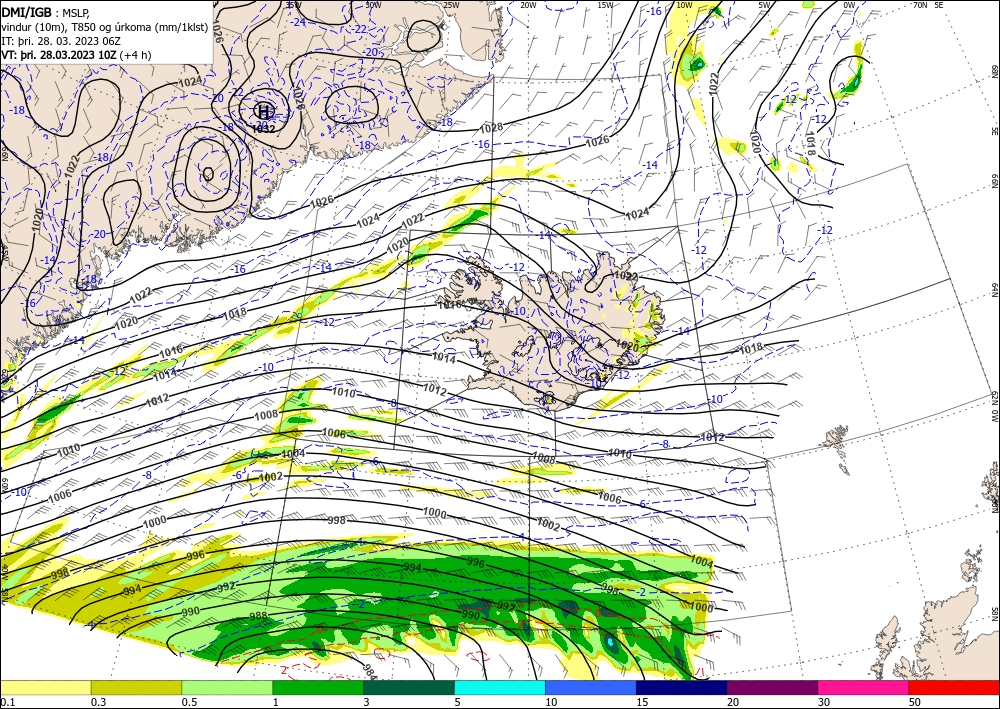Screen dimensions: 1000x709
Task: Click the '984' isobar label at the bottom
Action: click(x=369, y=671)
